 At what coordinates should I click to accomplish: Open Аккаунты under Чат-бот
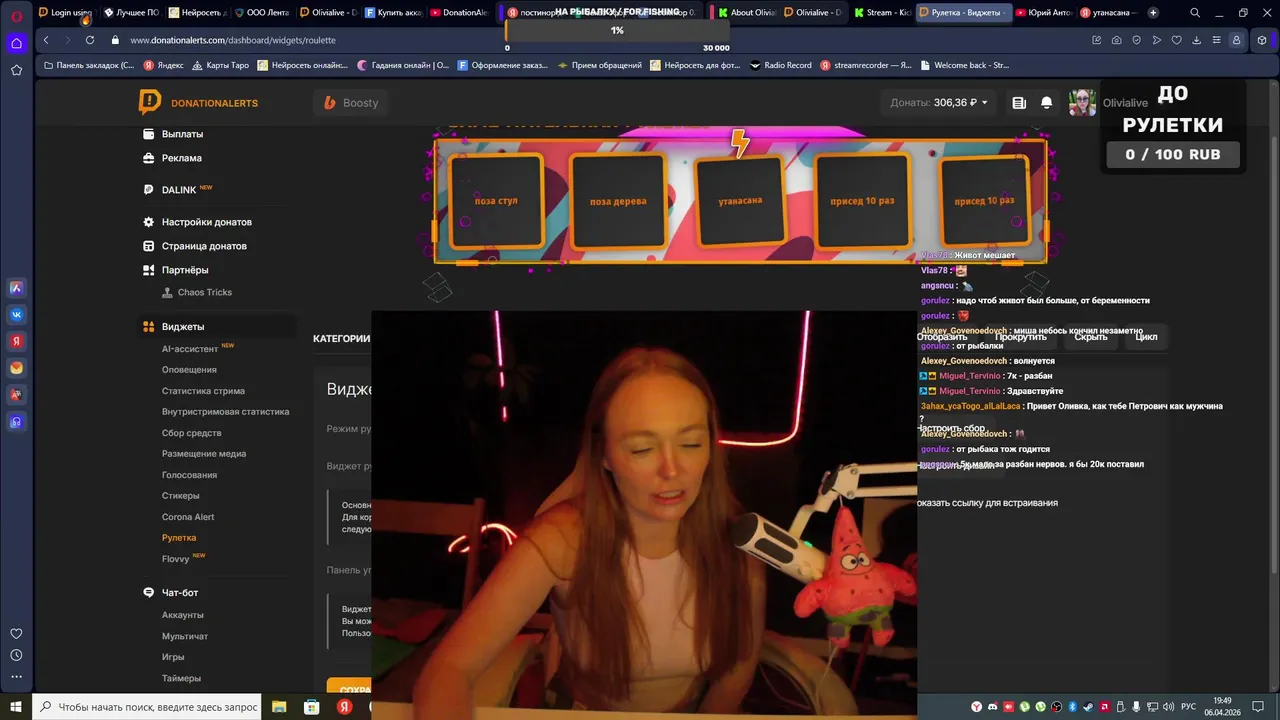(x=182, y=615)
